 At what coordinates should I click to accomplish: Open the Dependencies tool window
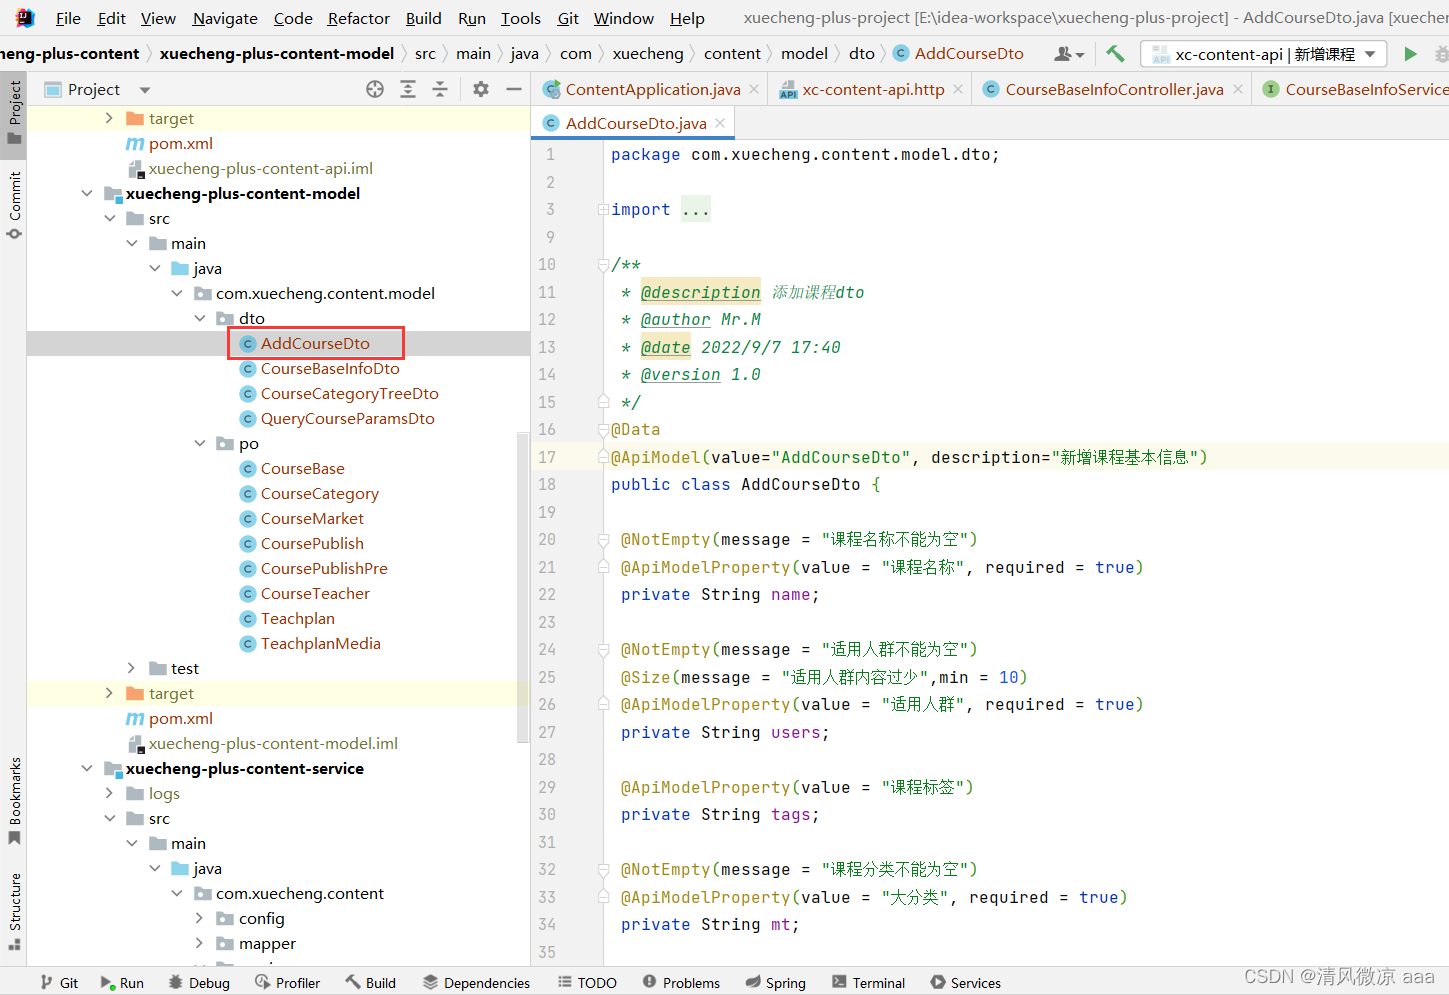coord(476,983)
